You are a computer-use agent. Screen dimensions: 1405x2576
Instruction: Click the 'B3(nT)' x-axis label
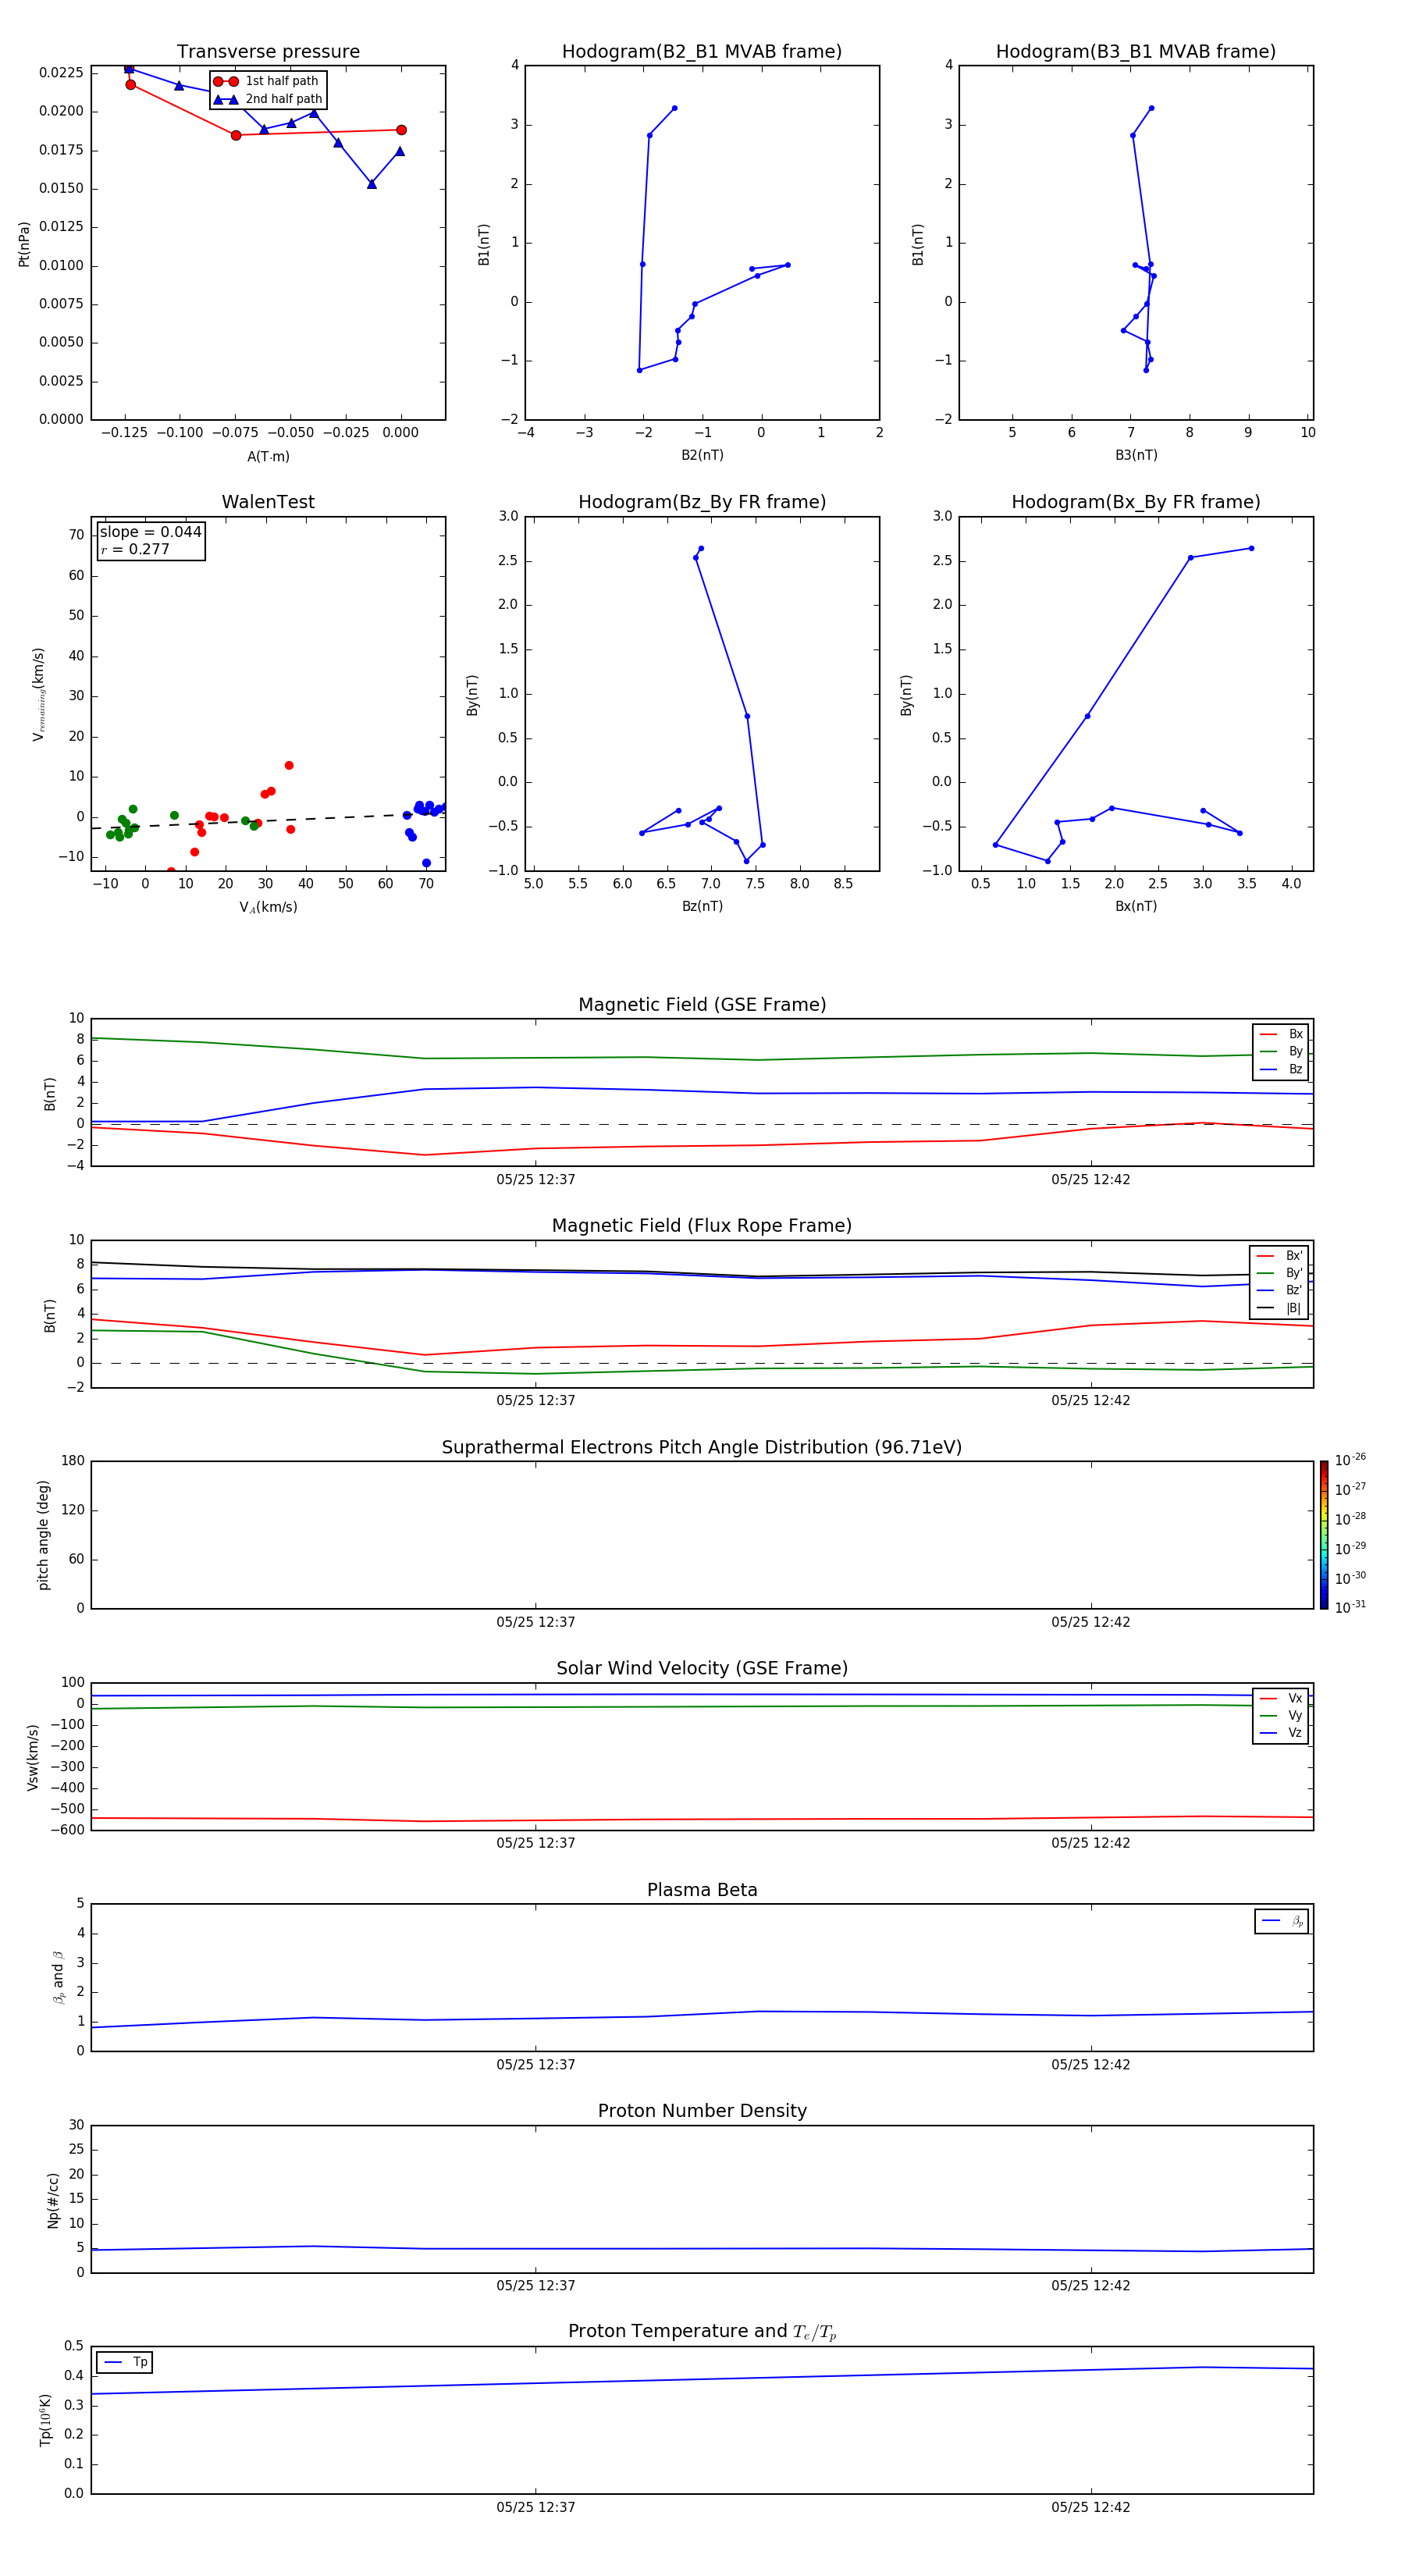[x=1136, y=456]
